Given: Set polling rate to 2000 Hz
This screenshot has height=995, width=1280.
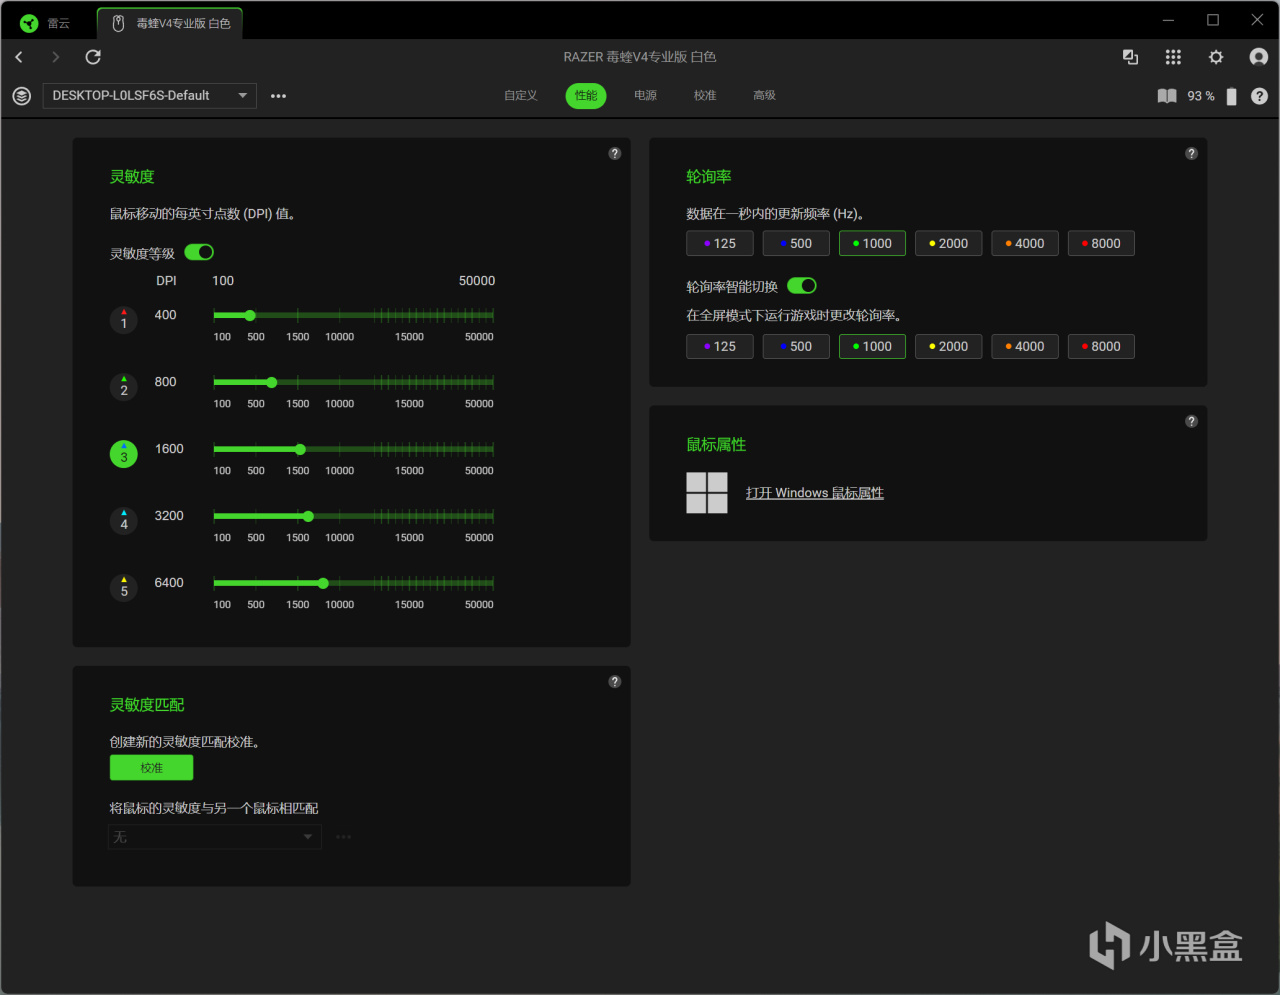Looking at the screenshot, I should (948, 243).
